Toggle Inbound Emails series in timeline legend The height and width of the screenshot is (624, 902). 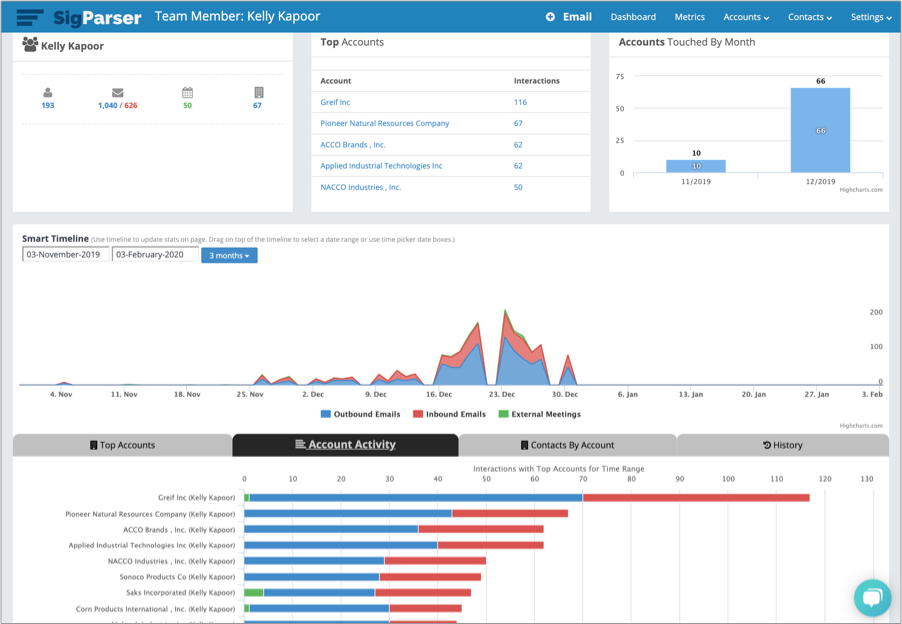(449, 414)
